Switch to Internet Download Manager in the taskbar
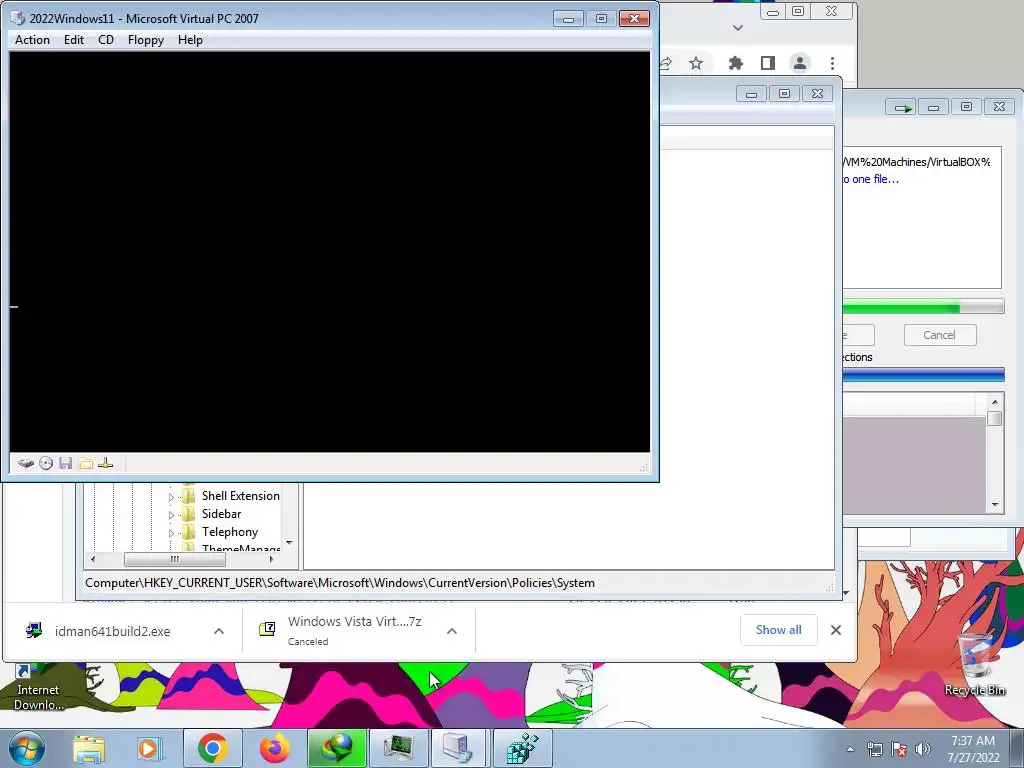 click(336, 748)
